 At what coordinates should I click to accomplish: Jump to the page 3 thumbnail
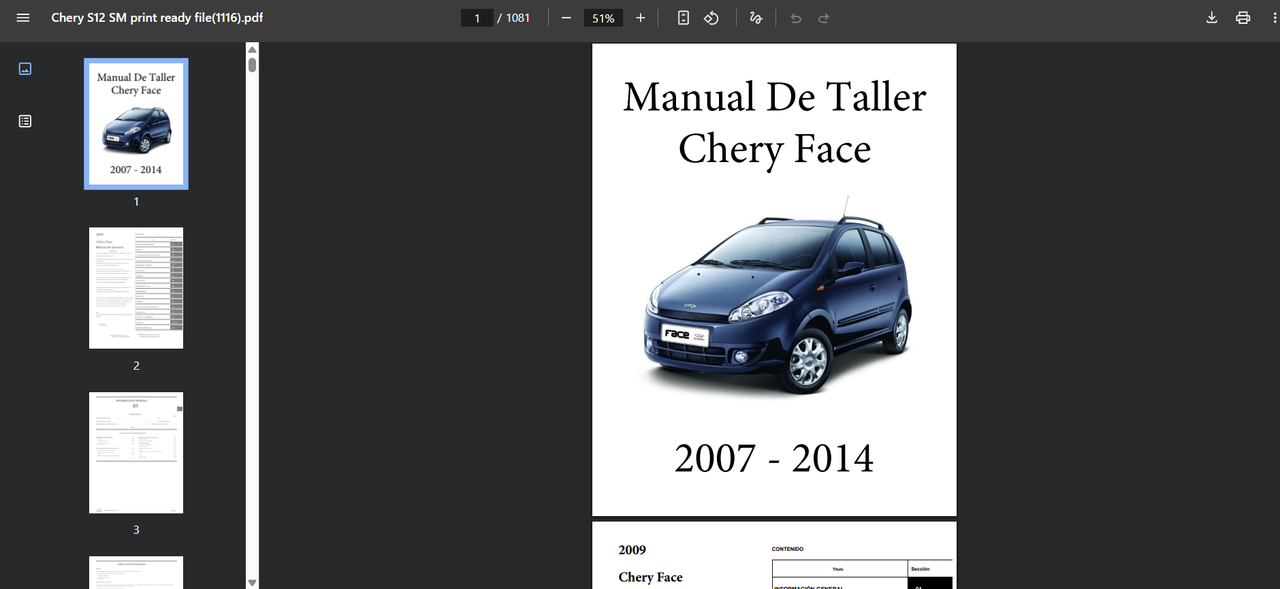[x=136, y=453]
